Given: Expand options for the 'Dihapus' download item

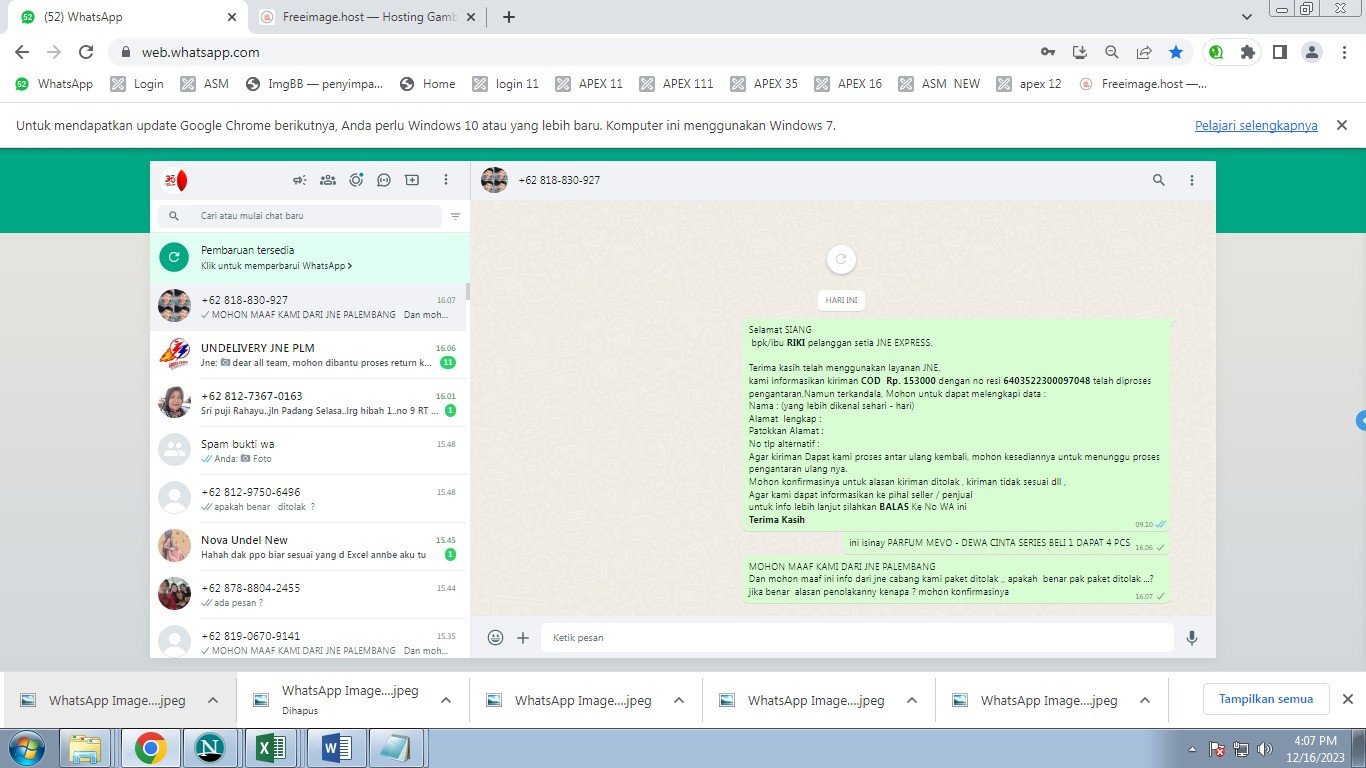Looking at the screenshot, I should (x=446, y=700).
